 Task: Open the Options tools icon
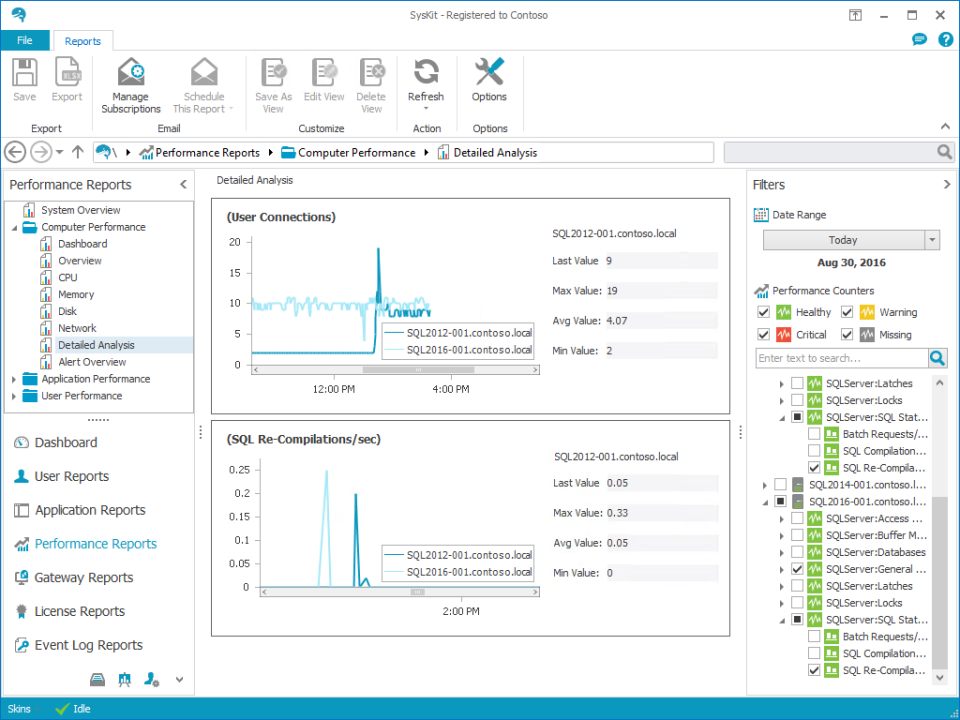click(489, 72)
